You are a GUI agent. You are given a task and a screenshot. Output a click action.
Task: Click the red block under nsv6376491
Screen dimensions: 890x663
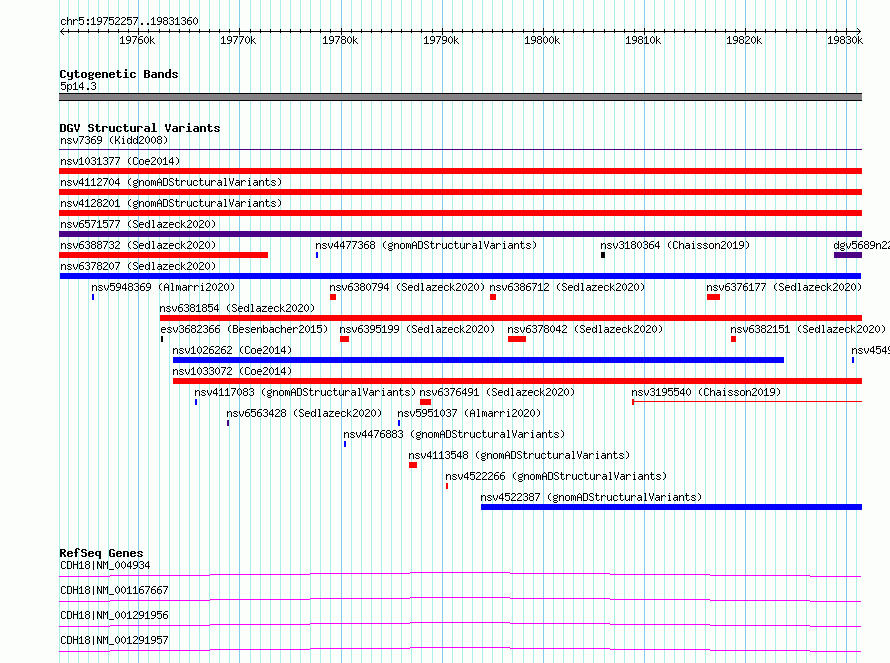(425, 402)
